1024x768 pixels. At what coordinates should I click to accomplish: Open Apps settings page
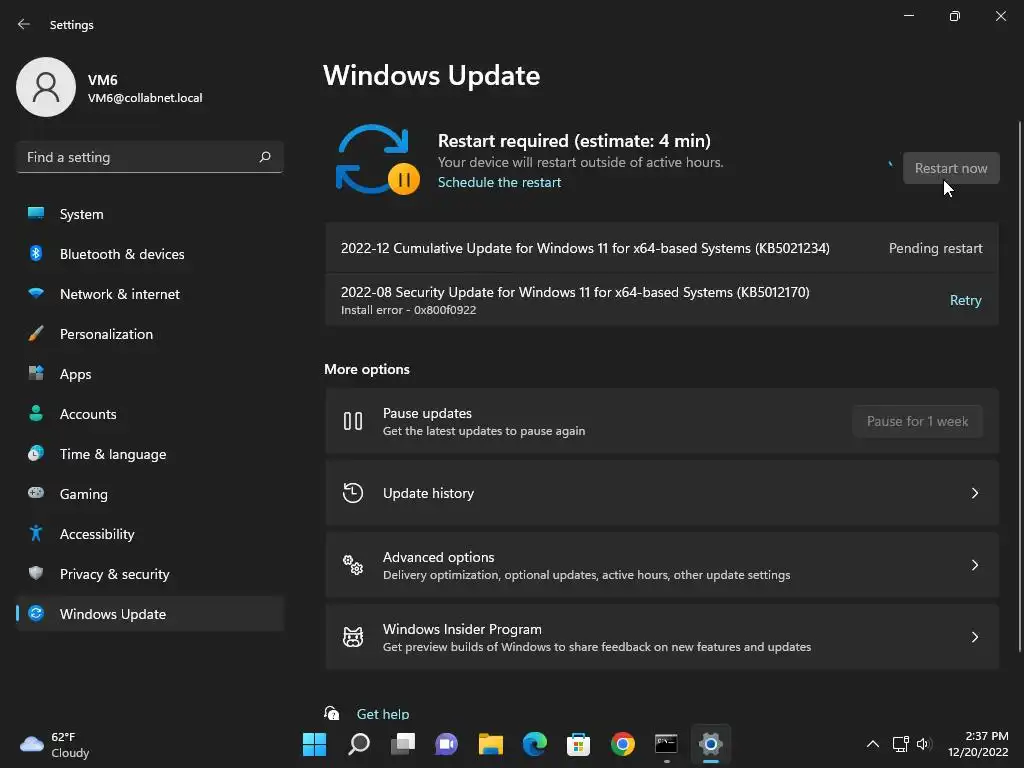coord(150,374)
